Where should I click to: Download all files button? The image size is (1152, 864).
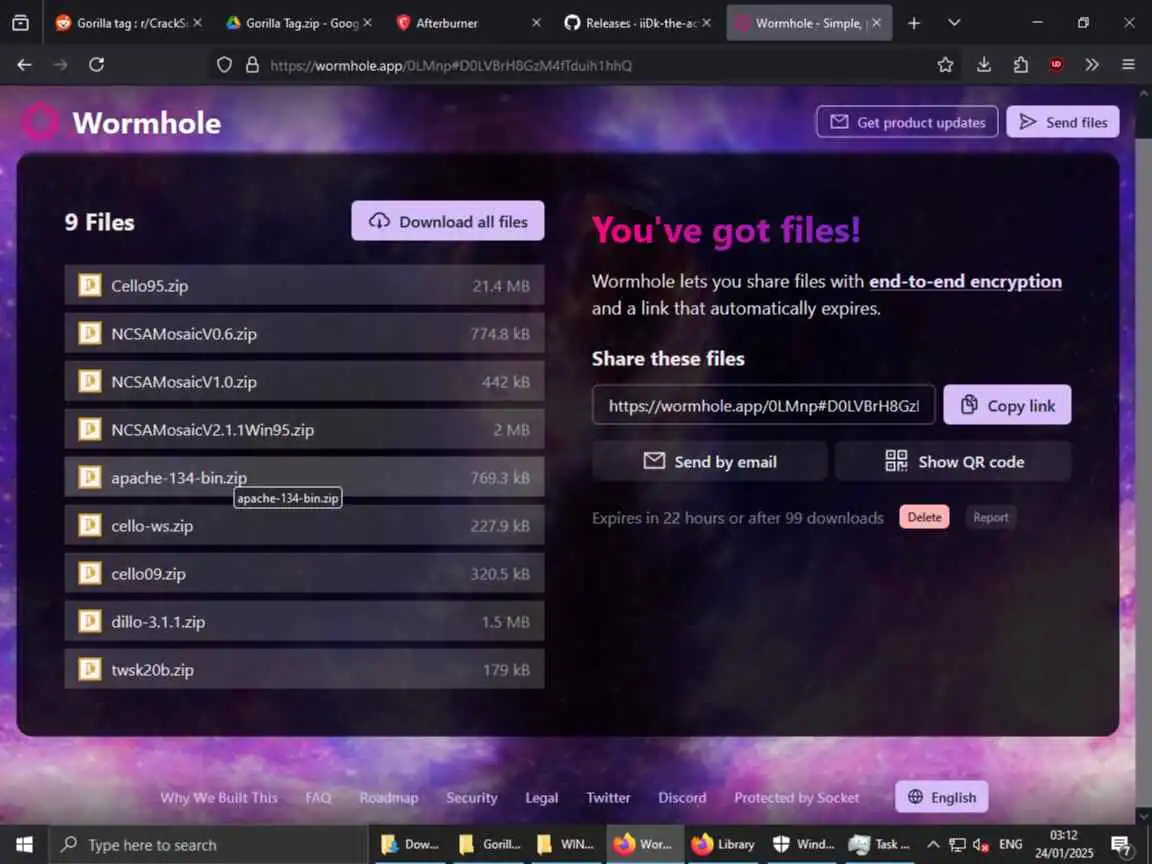click(x=447, y=221)
